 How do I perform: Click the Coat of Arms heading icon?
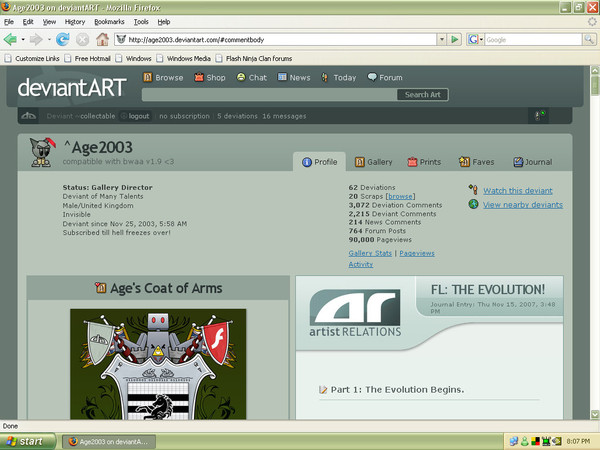101,288
